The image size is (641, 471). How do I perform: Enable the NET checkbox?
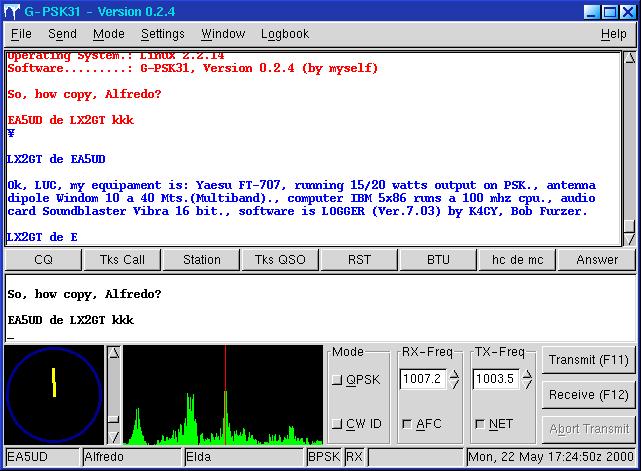pos(480,424)
